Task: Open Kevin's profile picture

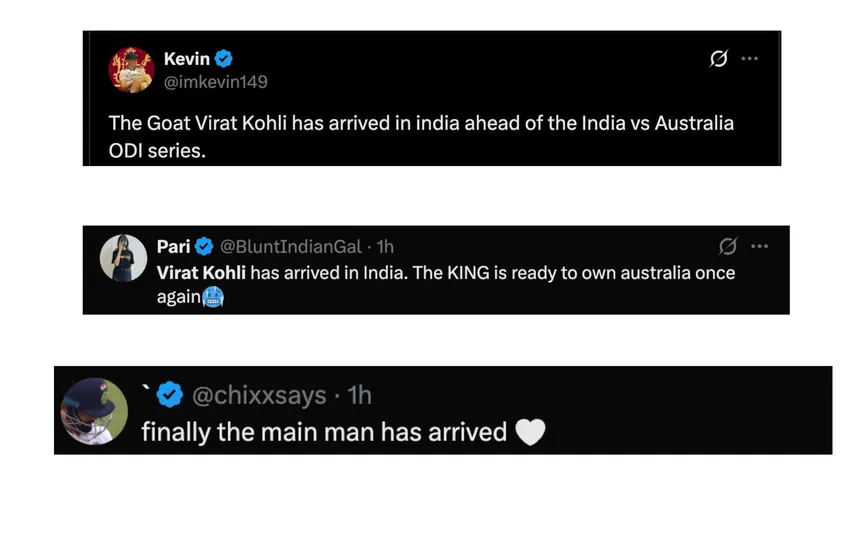Action: 131,70
